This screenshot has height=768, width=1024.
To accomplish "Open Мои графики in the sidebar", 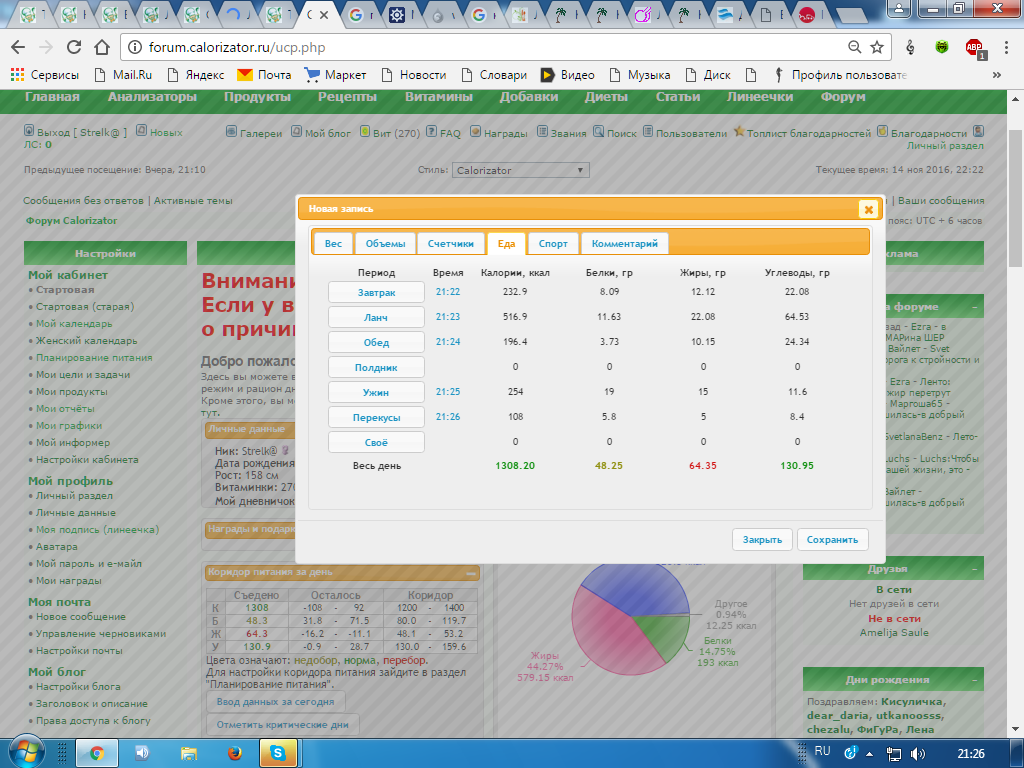I will click(x=69, y=425).
